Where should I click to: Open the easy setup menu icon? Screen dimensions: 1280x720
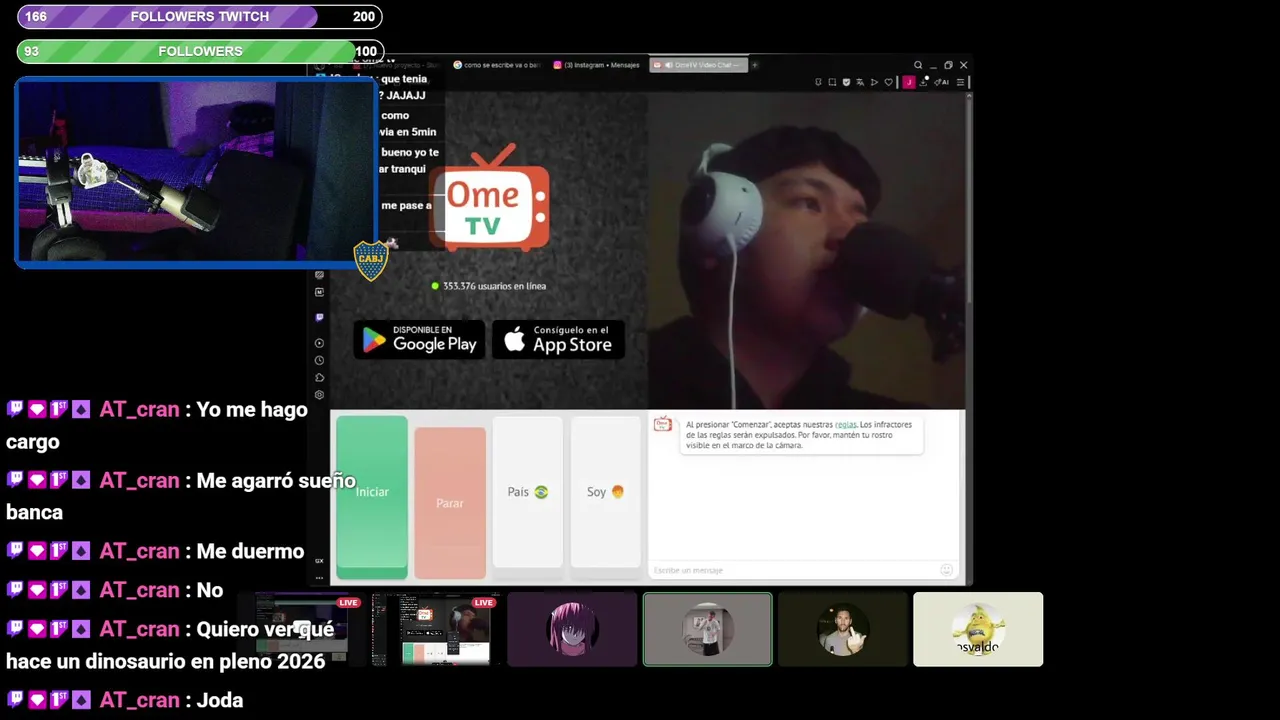pyautogui.click(x=960, y=82)
